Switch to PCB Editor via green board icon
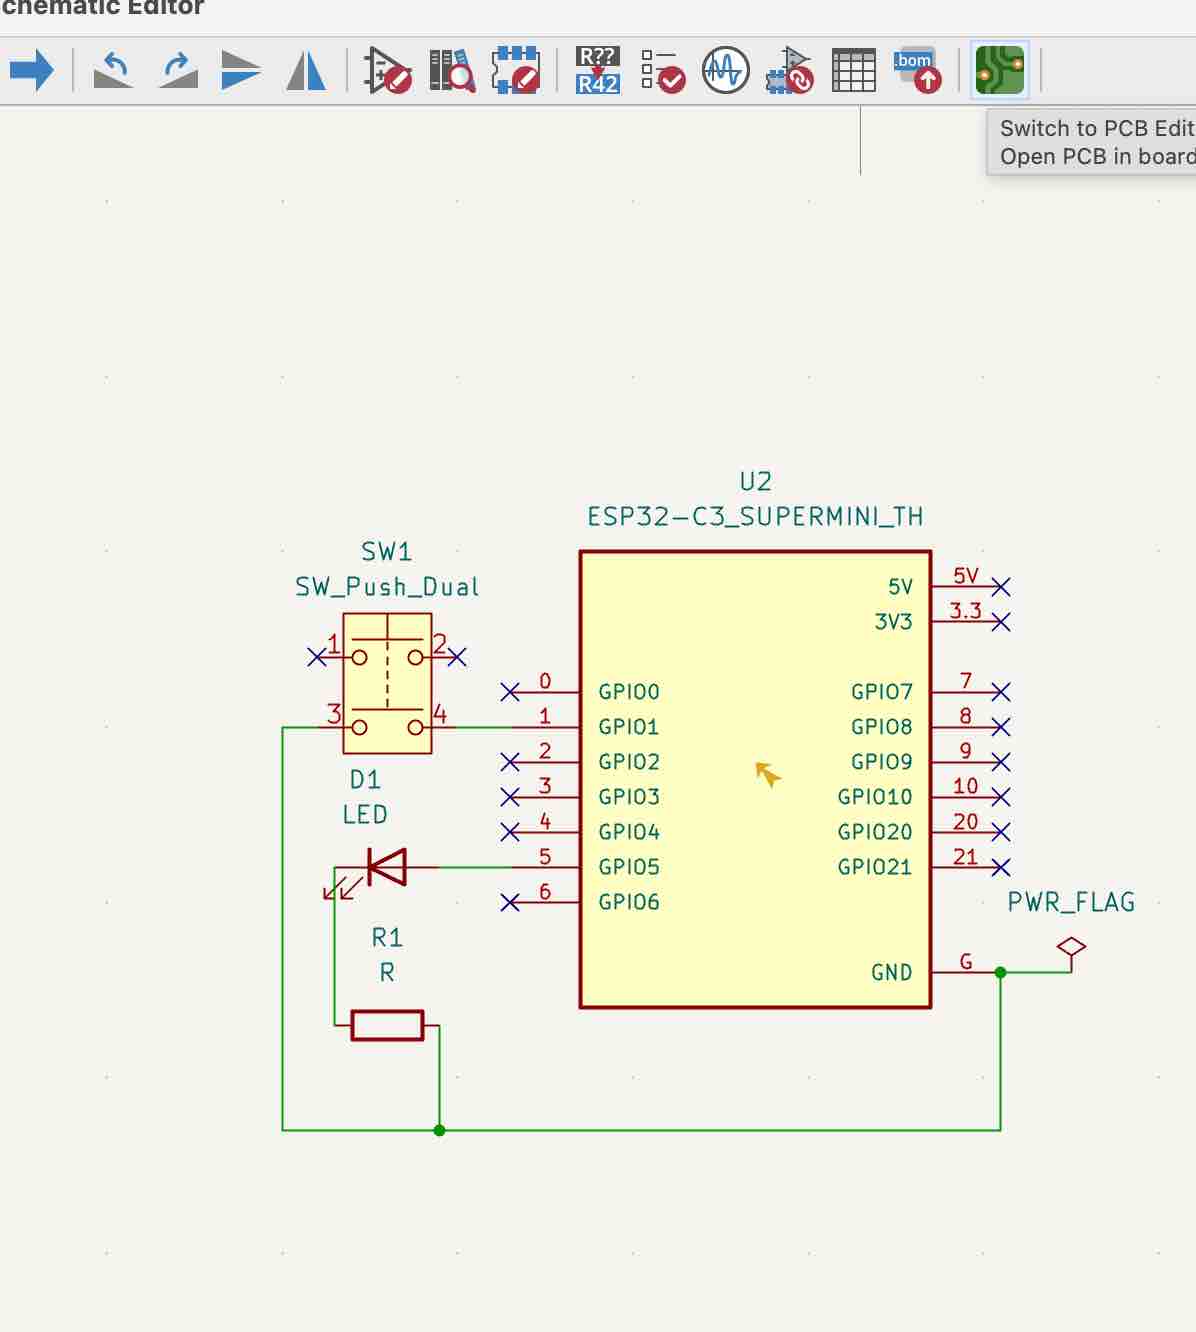 pyautogui.click(x=1000, y=71)
